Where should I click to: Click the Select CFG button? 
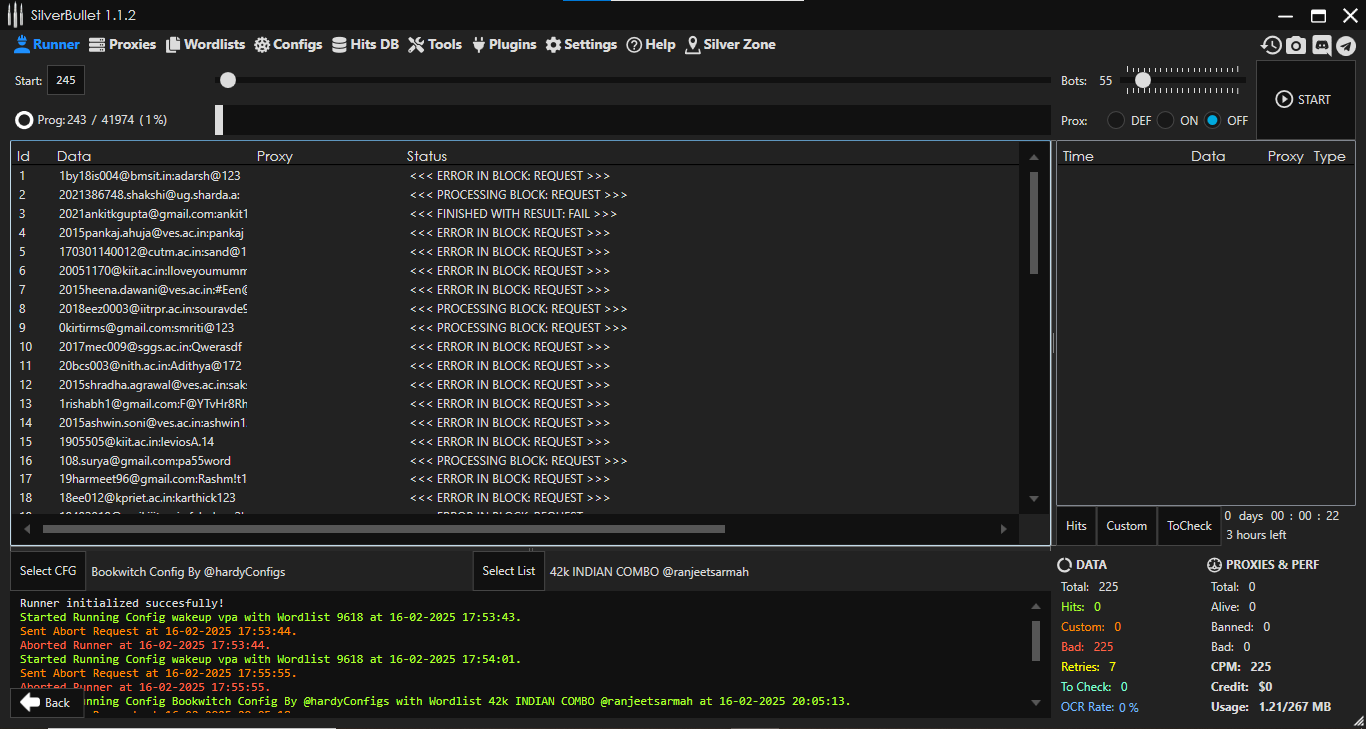pos(48,571)
